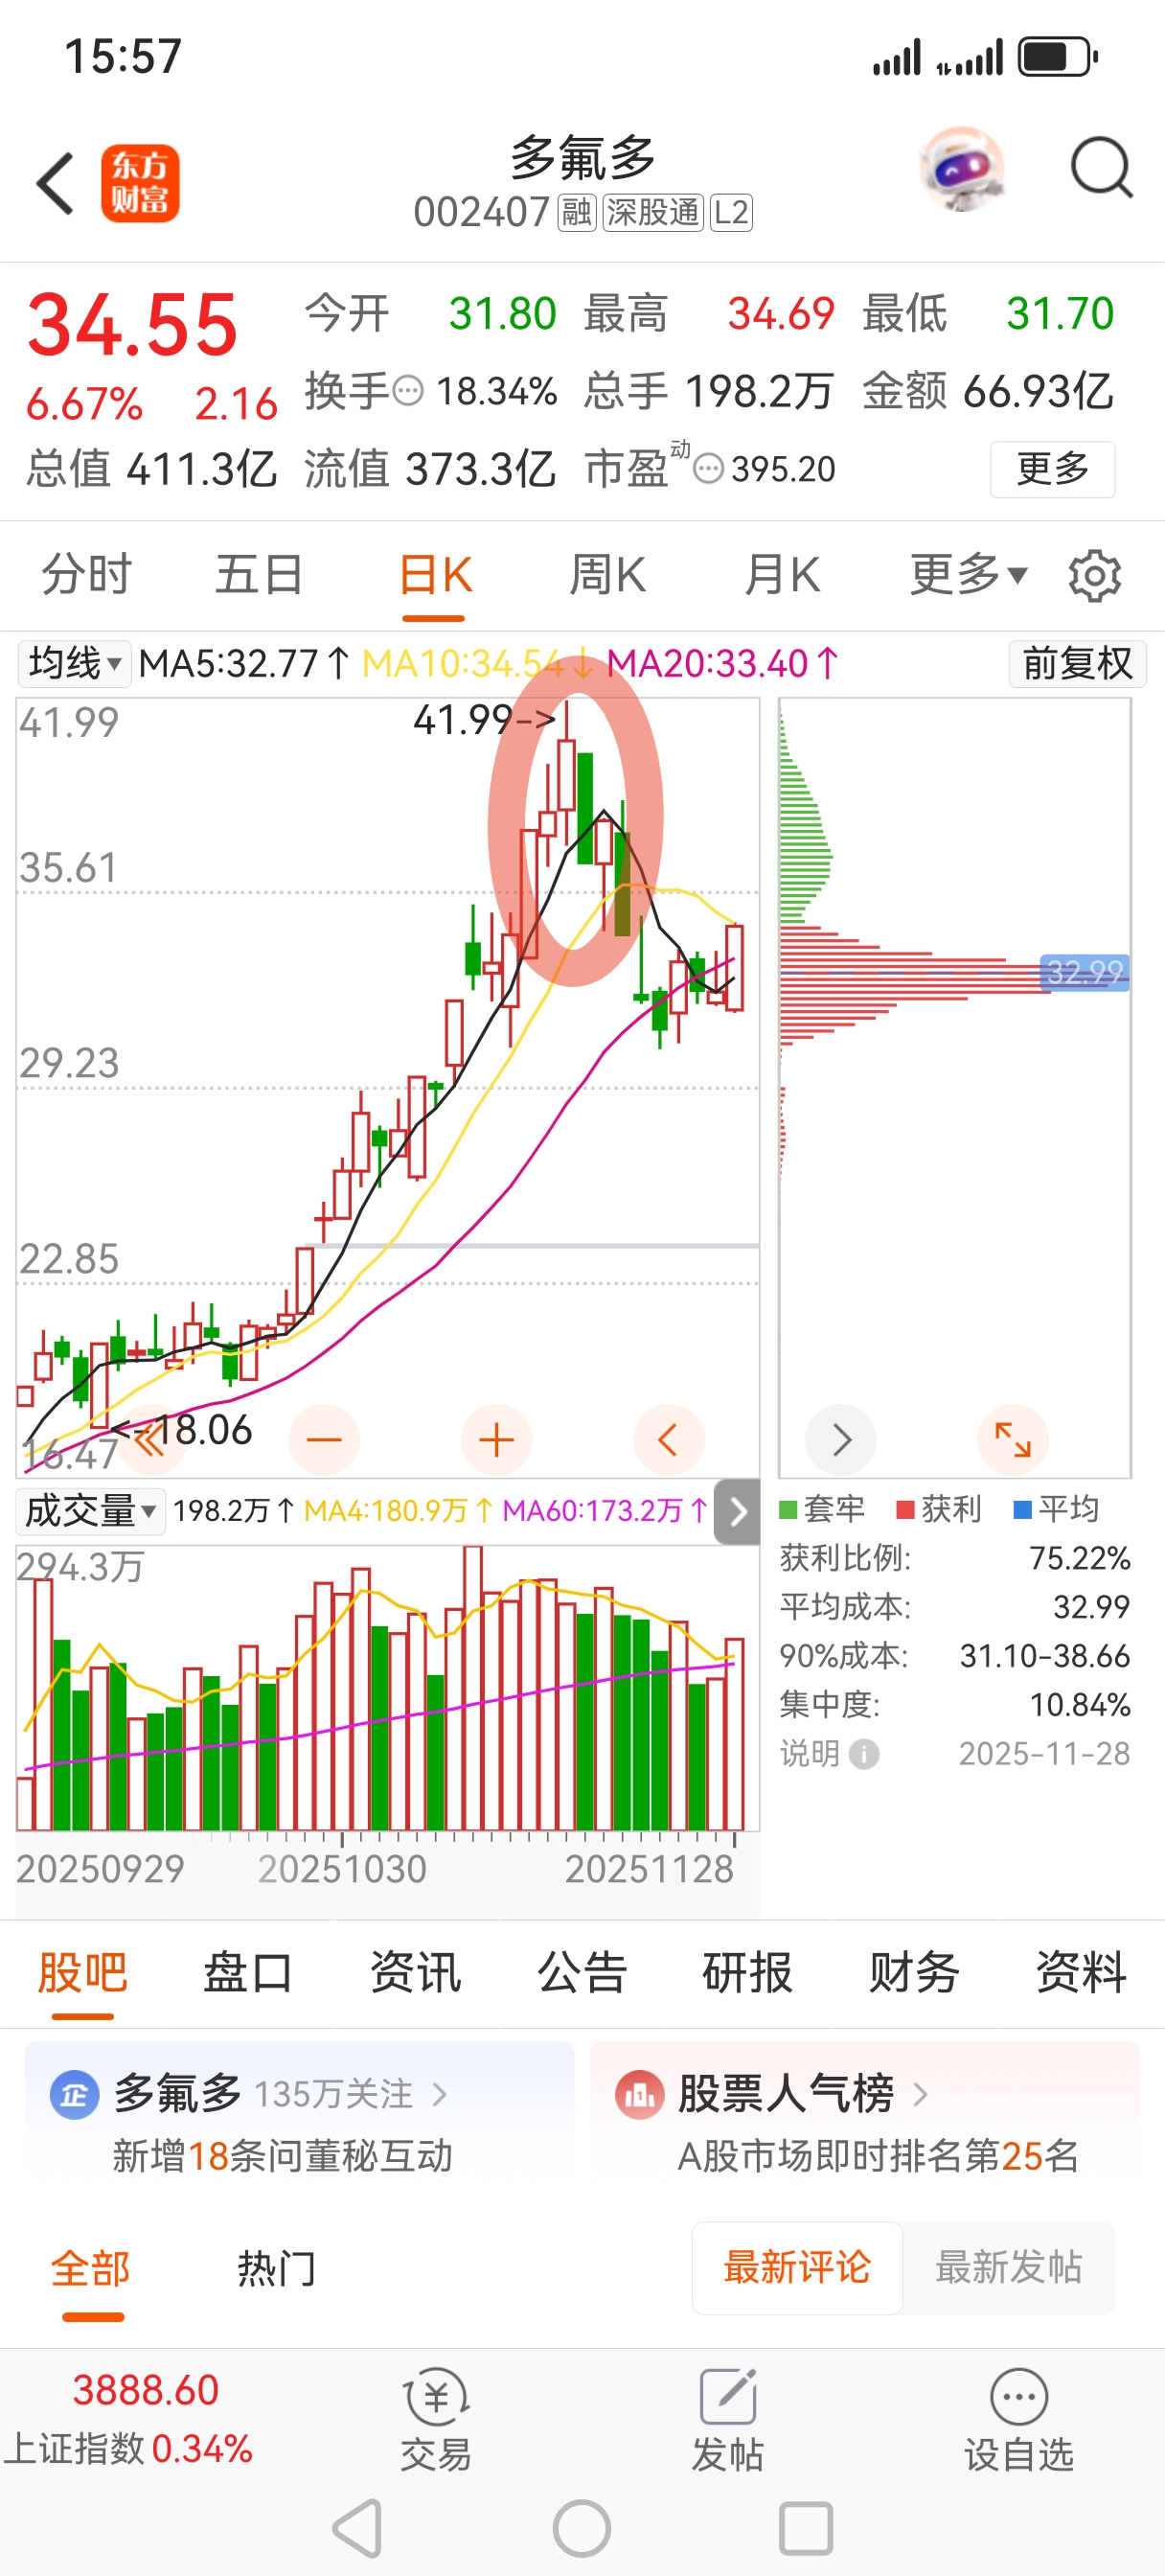Viewport: 1165px width, 2576px height.
Task: Move chart left with orange arrow
Action: [669, 1440]
